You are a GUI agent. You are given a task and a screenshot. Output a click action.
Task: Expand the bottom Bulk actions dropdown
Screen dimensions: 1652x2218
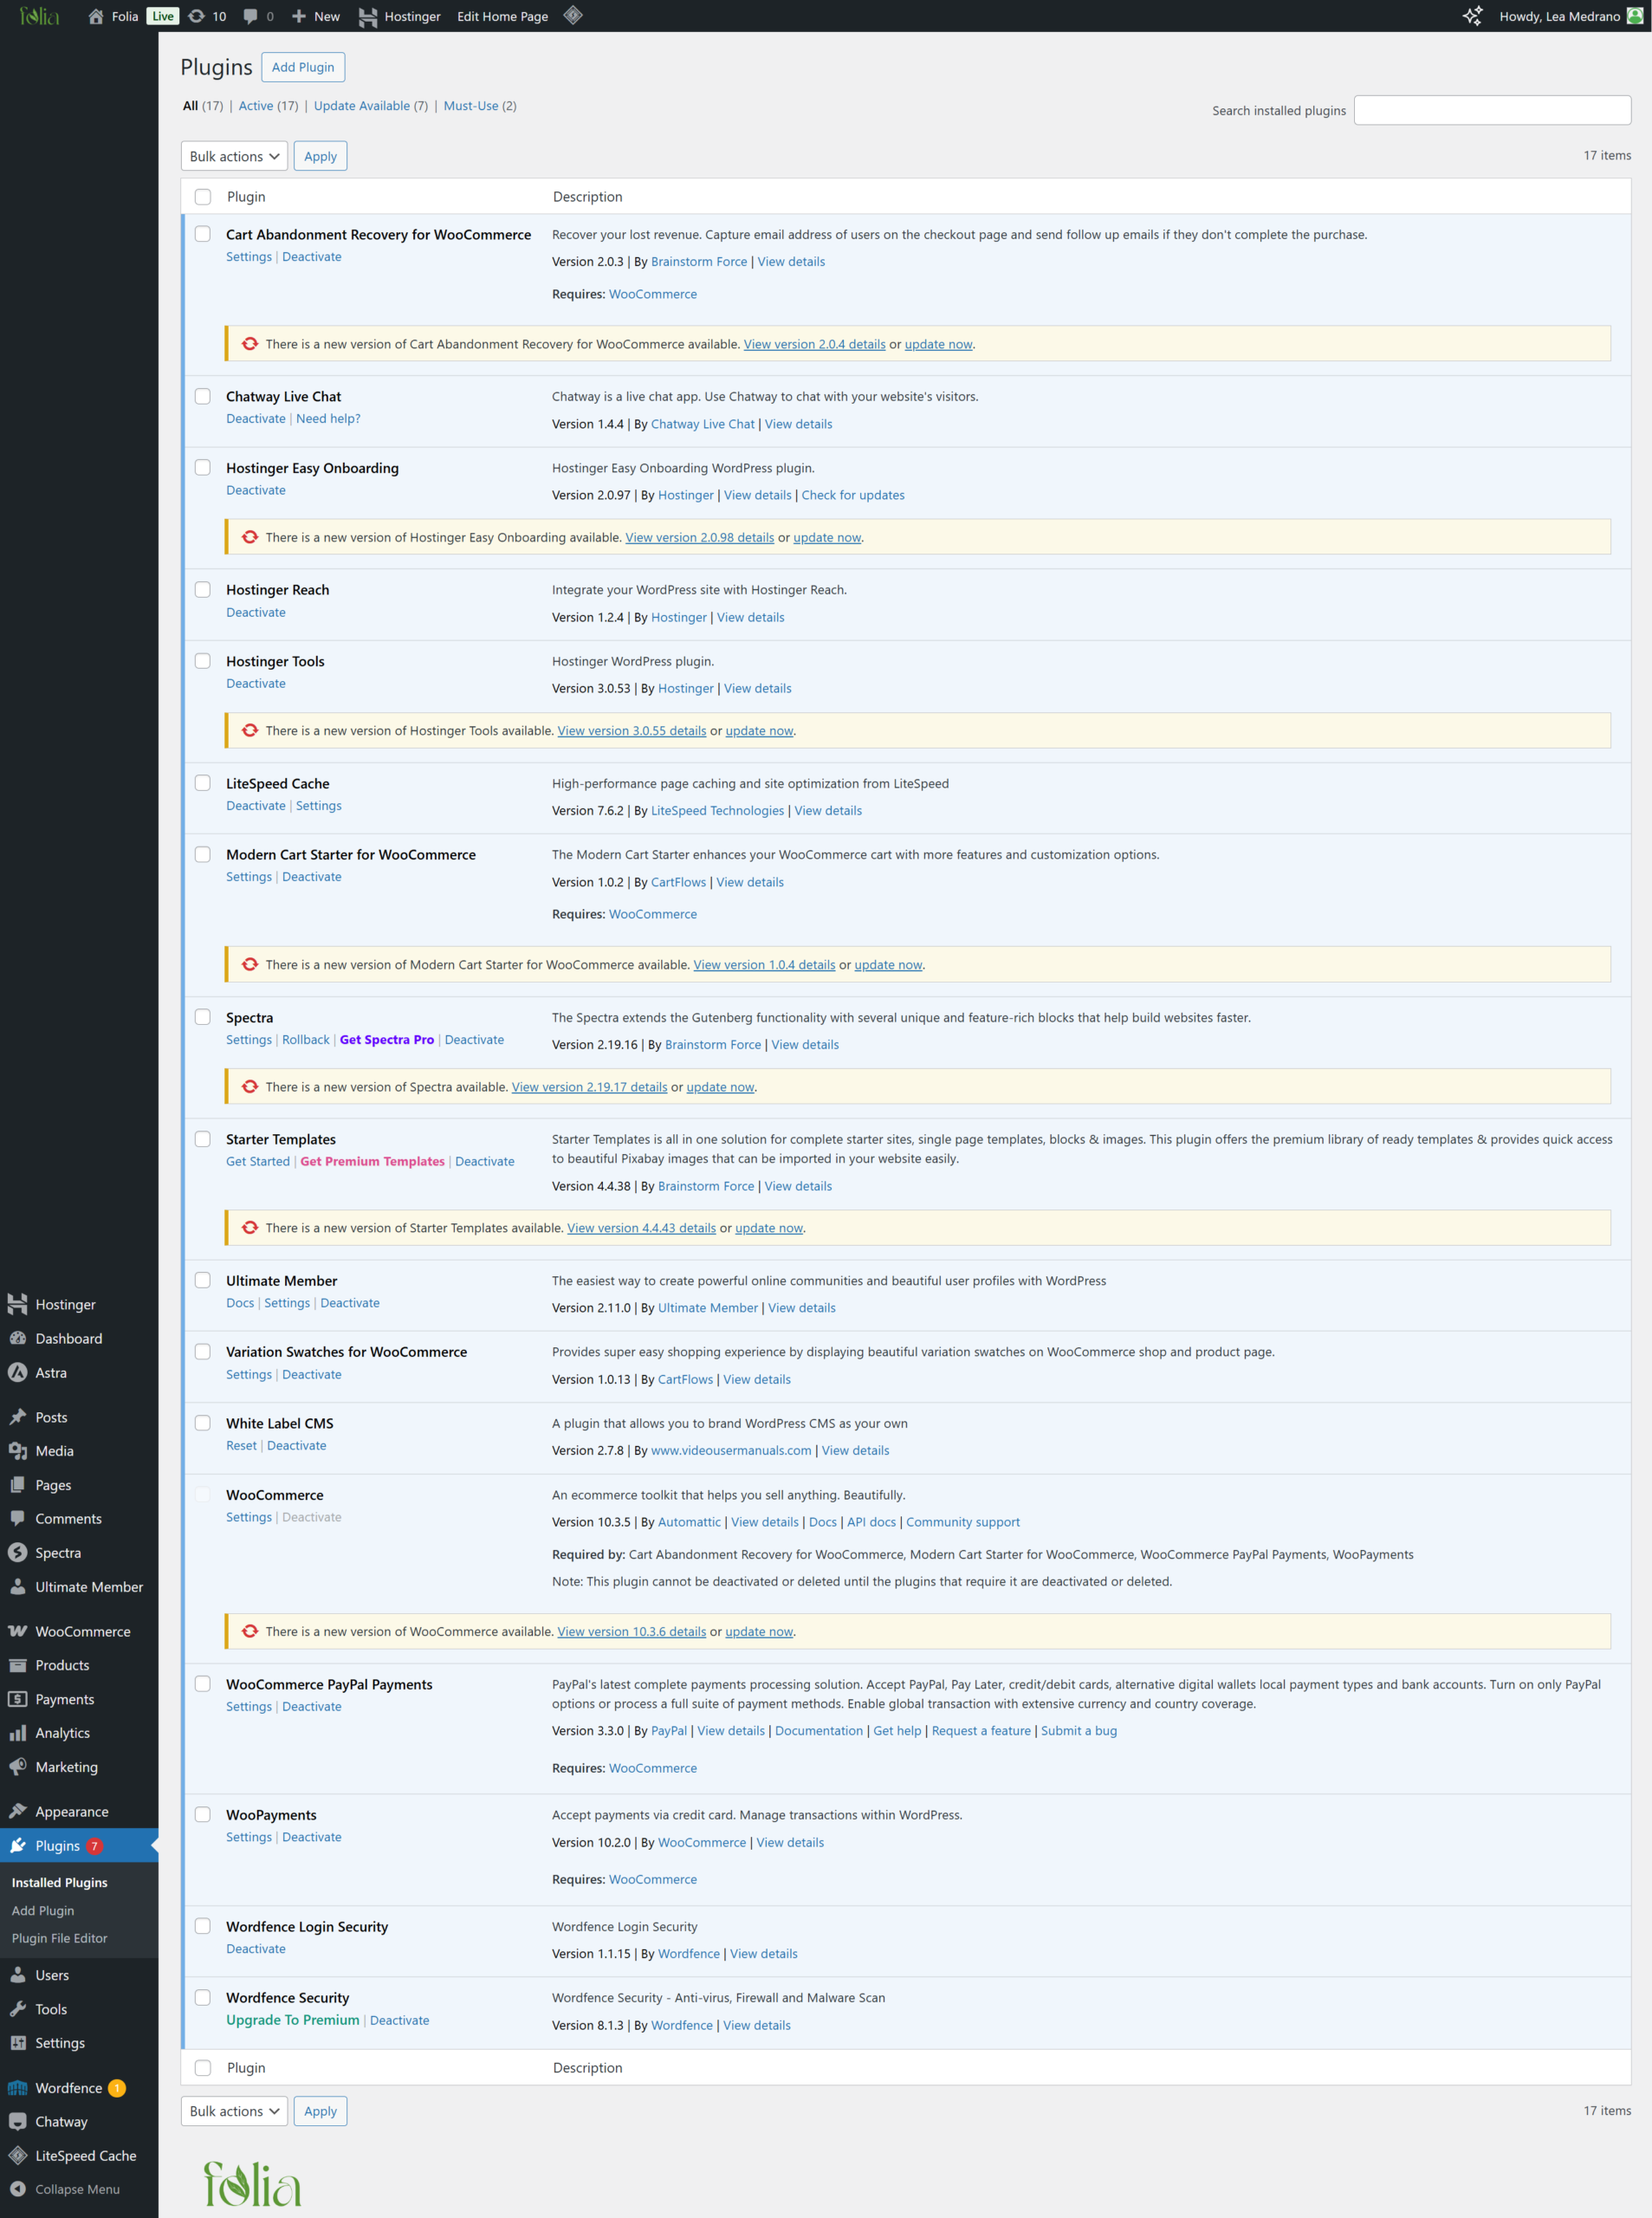[234, 2110]
